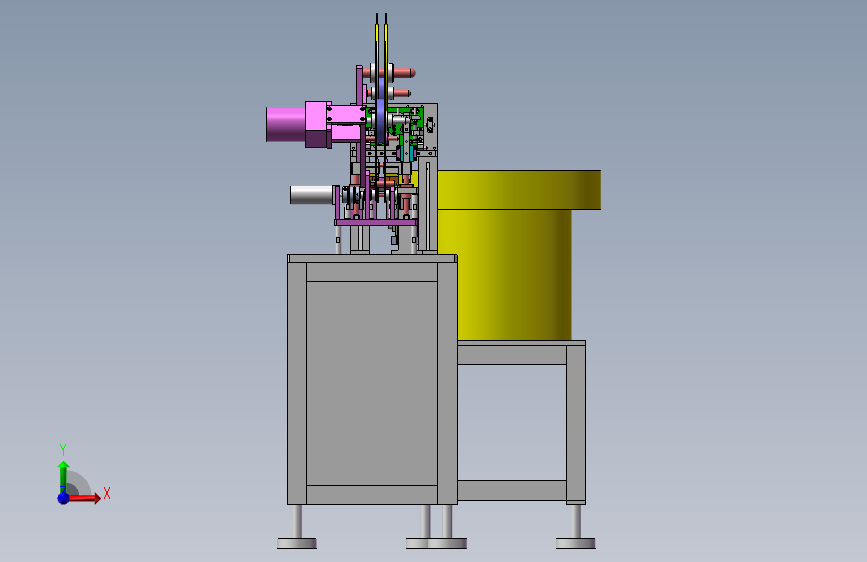Pick the magenta motor cylinder
This screenshot has height=562, width=867.
(x=286, y=124)
